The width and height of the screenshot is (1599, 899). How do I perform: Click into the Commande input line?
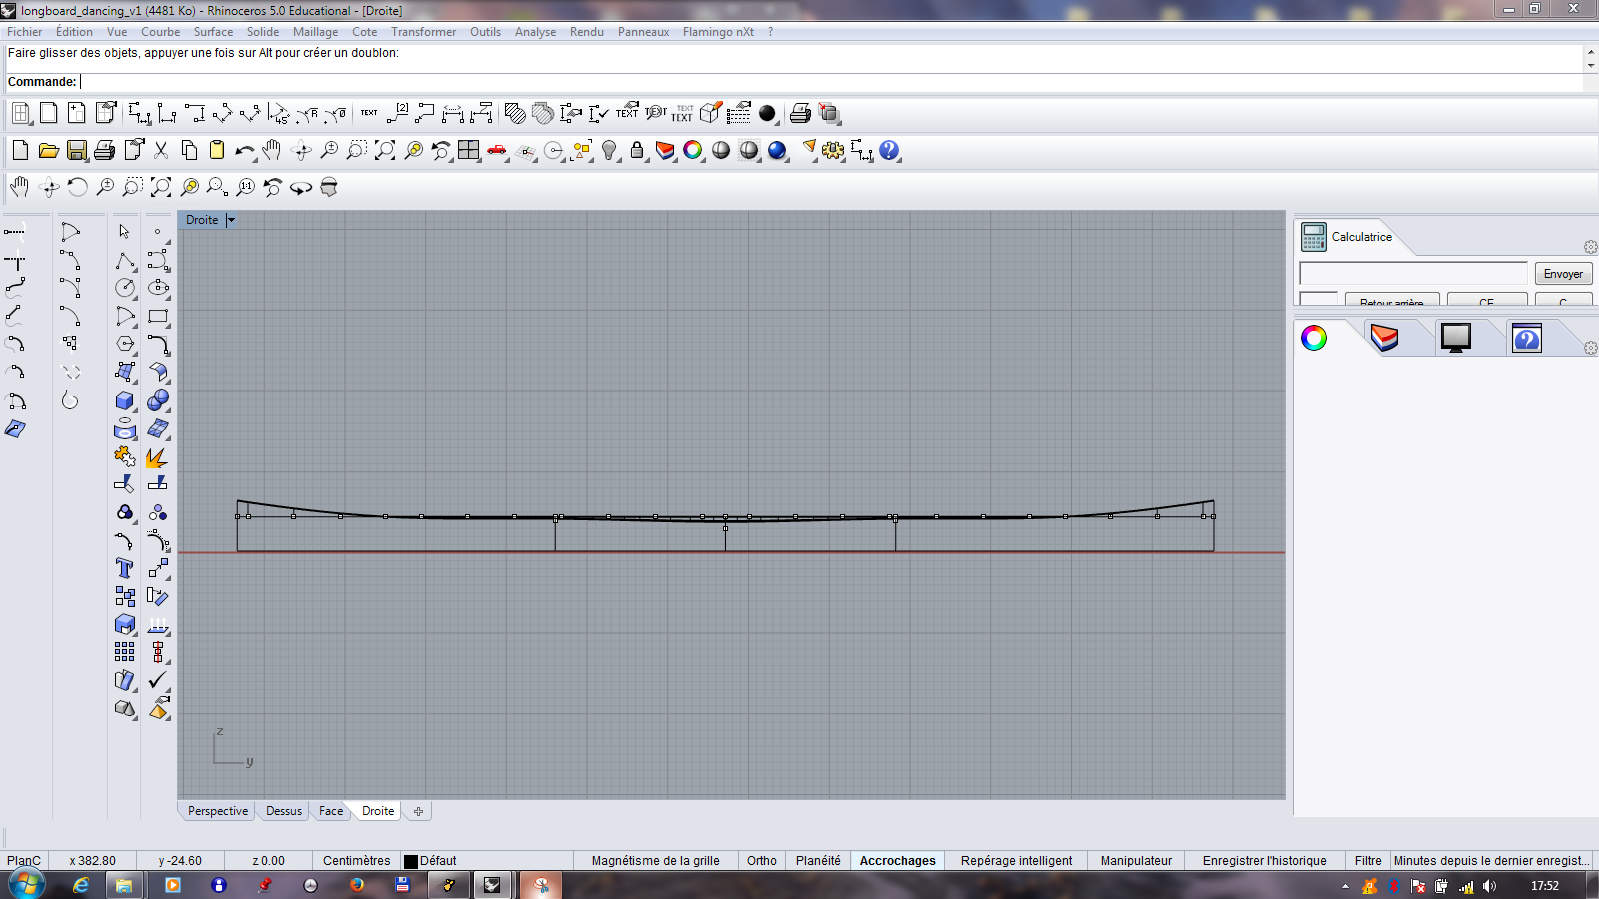point(800,82)
